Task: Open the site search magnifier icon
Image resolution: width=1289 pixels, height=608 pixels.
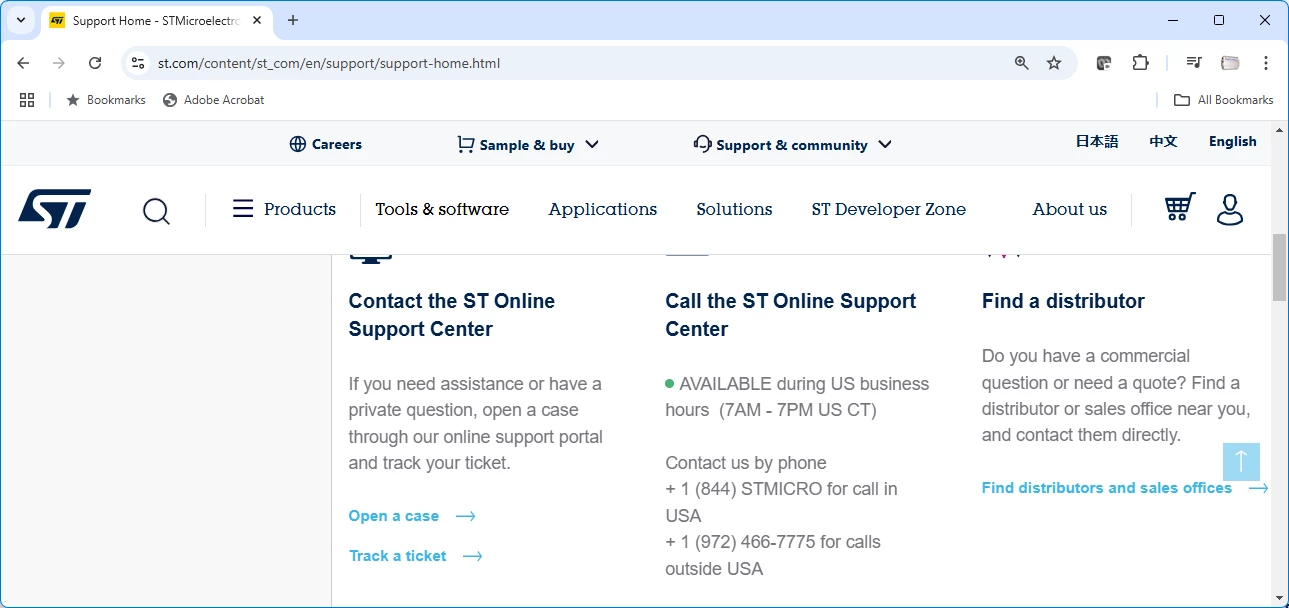Action: [x=156, y=211]
